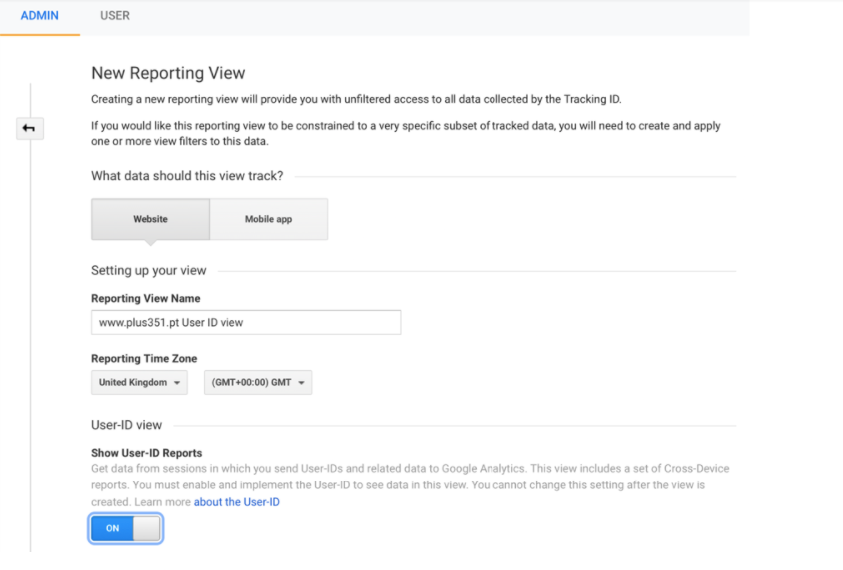Switch to the ADMIN tab
Screen dimensions: 843x570
pos(40,16)
